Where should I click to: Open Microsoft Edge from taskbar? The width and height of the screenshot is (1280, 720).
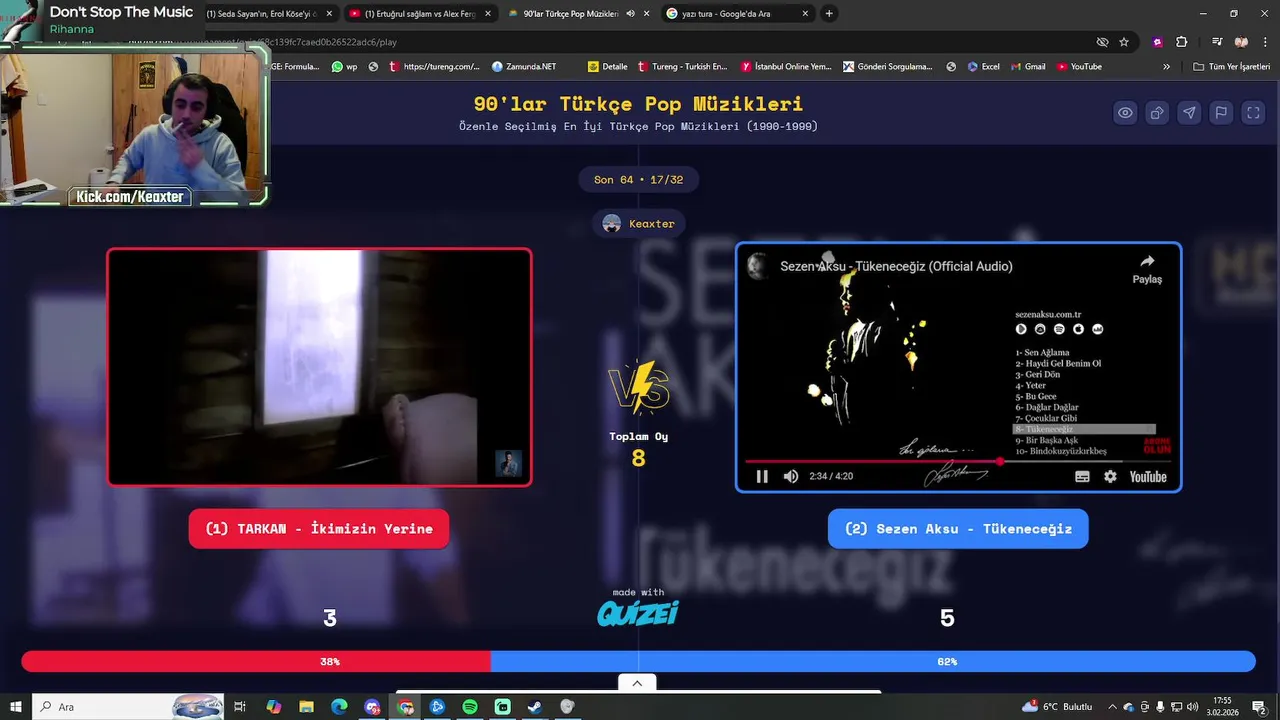(x=339, y=707)
